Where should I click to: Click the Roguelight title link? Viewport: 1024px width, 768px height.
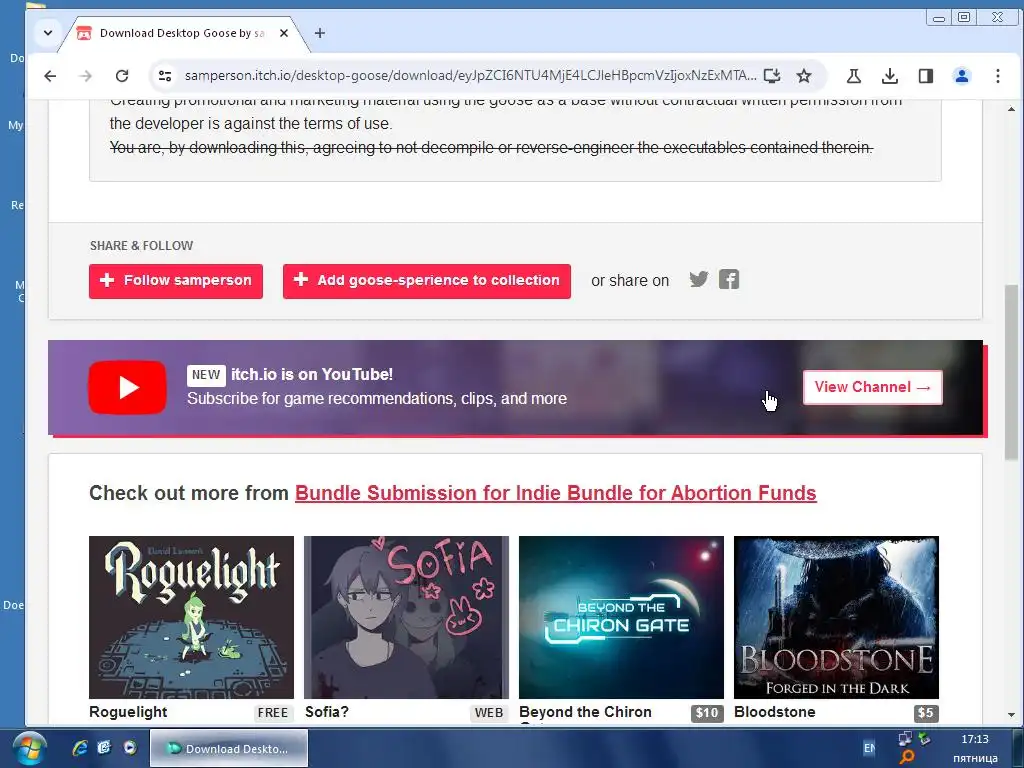[128, 712]
